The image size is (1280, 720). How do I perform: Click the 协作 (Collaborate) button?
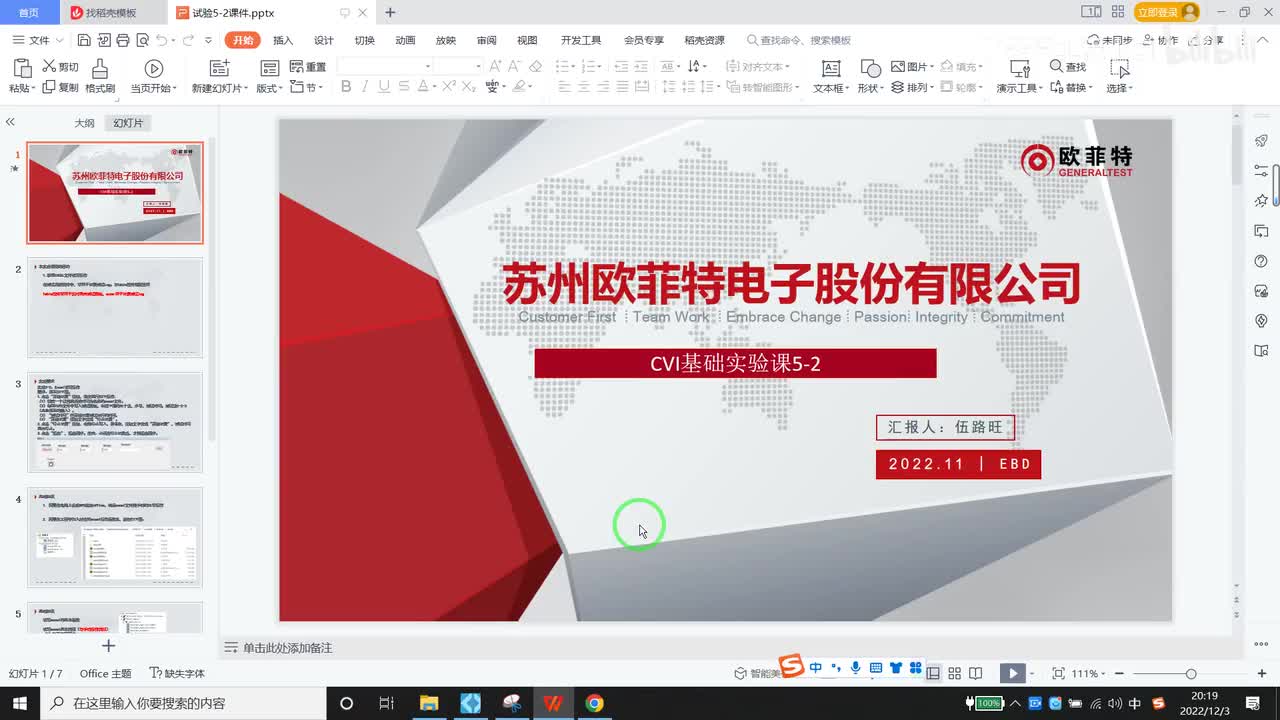pyautogui.click(x=1158, y=40)
